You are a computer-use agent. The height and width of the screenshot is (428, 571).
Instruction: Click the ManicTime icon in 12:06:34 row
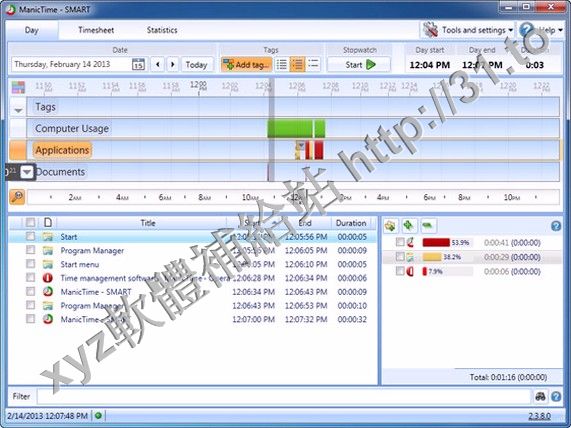click(47, 292)
